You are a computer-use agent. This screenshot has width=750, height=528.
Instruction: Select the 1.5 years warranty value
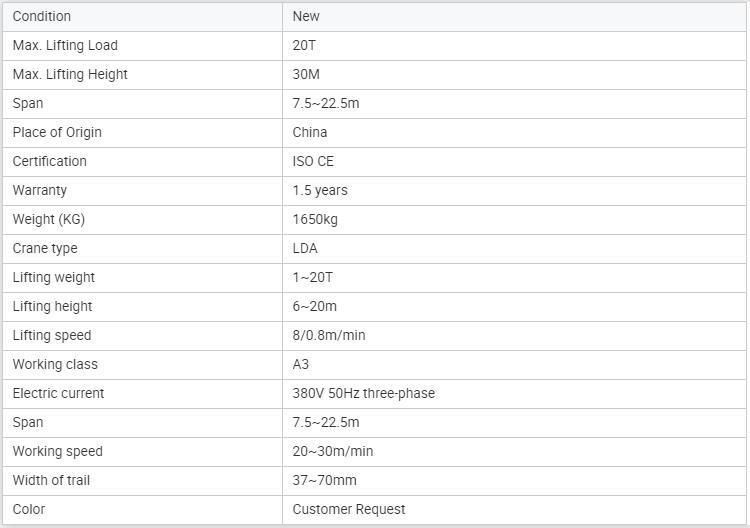pos(320,190)
